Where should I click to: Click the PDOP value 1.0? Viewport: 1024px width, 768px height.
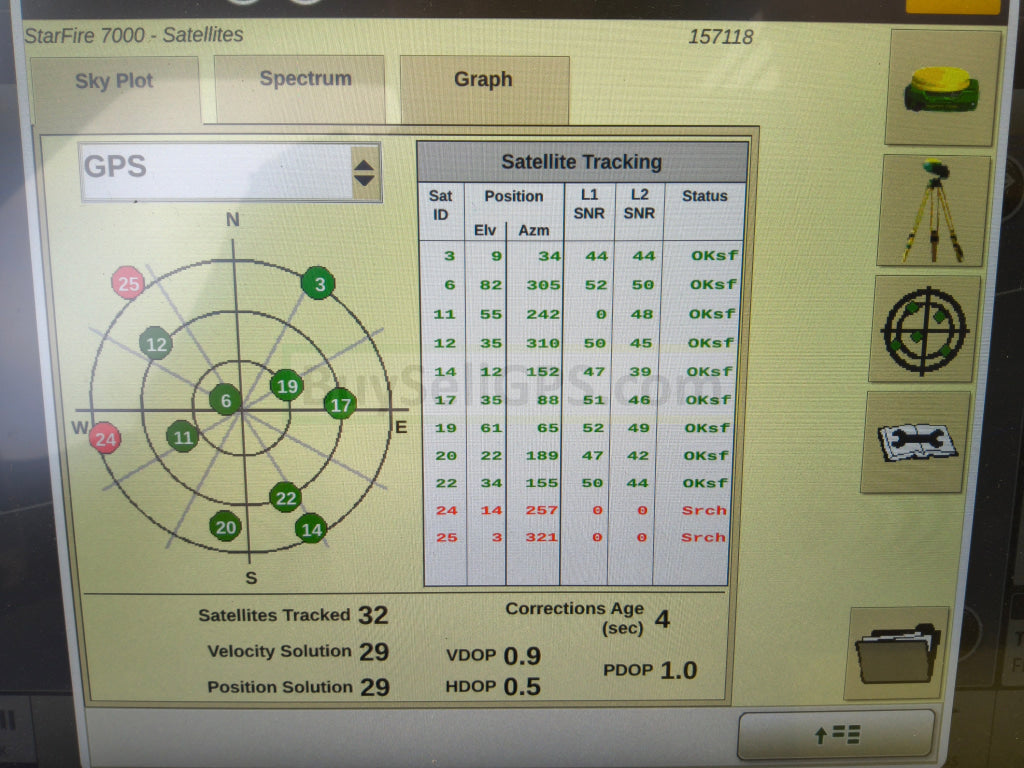[679, 670]
